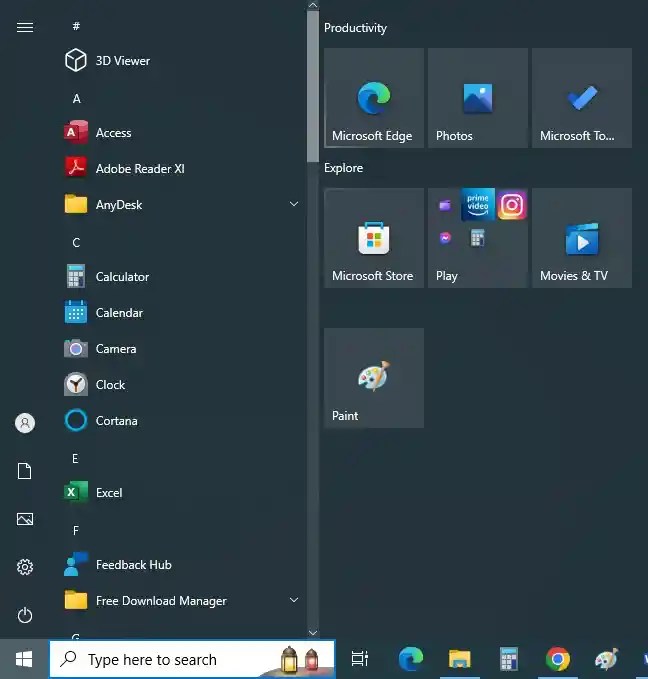Open the Photos tile
This screenshot has height=679, width=648.
(x=478, y=98)
